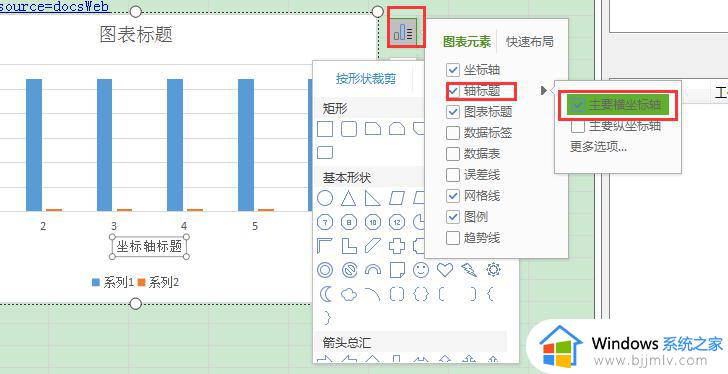
Task: Select the bottom-middle chart sizing handle
Action: pos(135,304)
